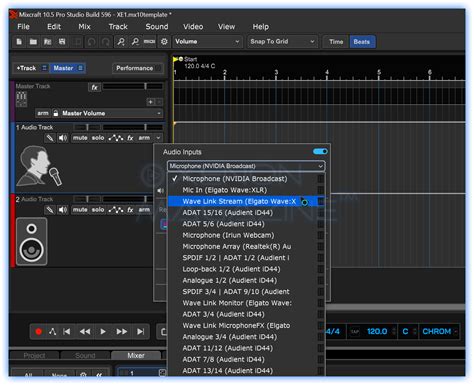Click the Master Track fx button
The height and width of the screenshot is (385, 474).
[95, 87]
